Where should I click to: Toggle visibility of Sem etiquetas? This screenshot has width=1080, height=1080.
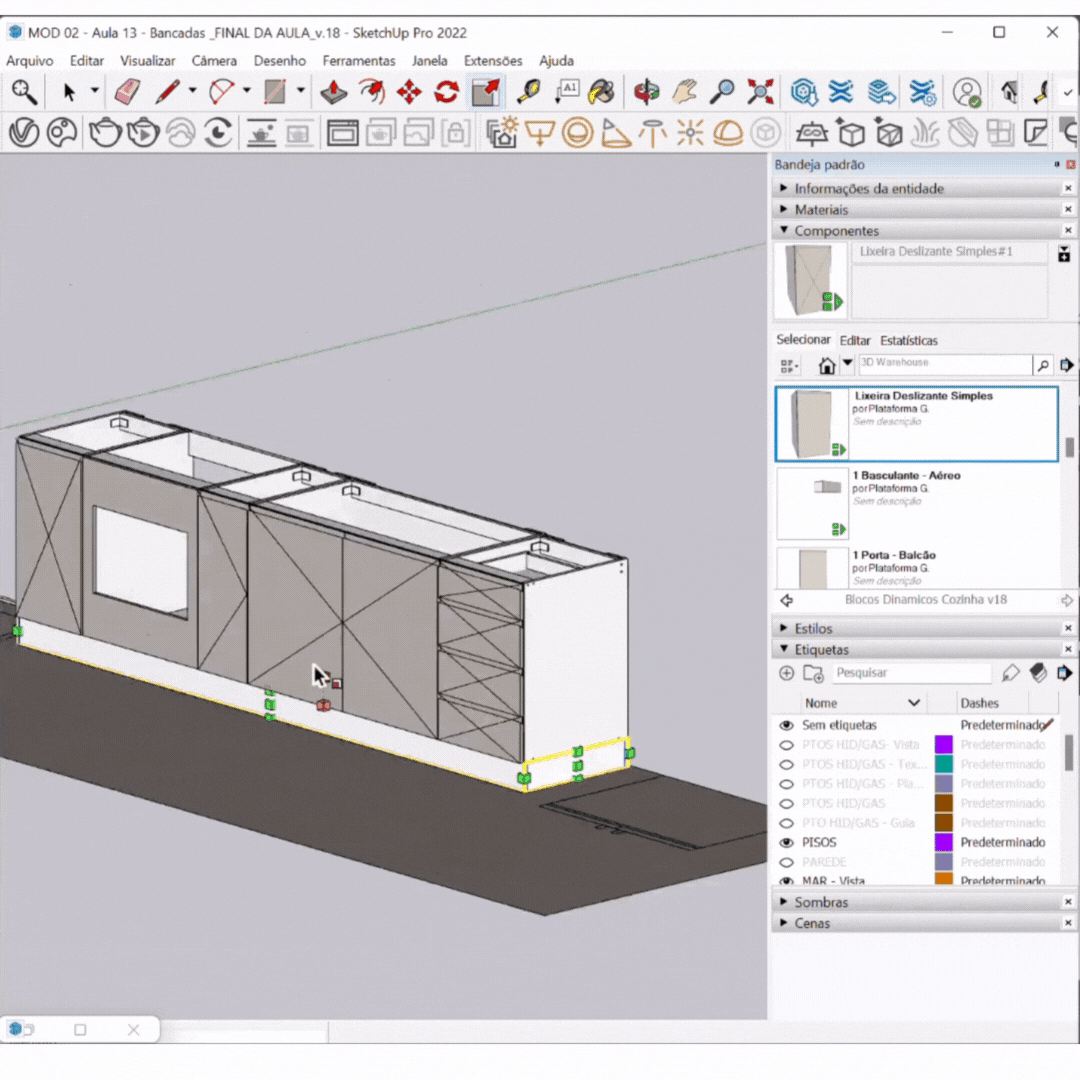(x=787, y=725)
